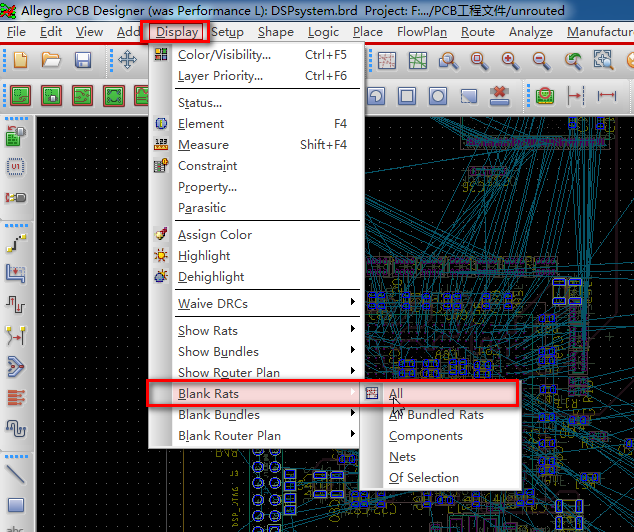Open the Setup menu
Viewport: 634px width, 532px height.
(x=227, y=32)
